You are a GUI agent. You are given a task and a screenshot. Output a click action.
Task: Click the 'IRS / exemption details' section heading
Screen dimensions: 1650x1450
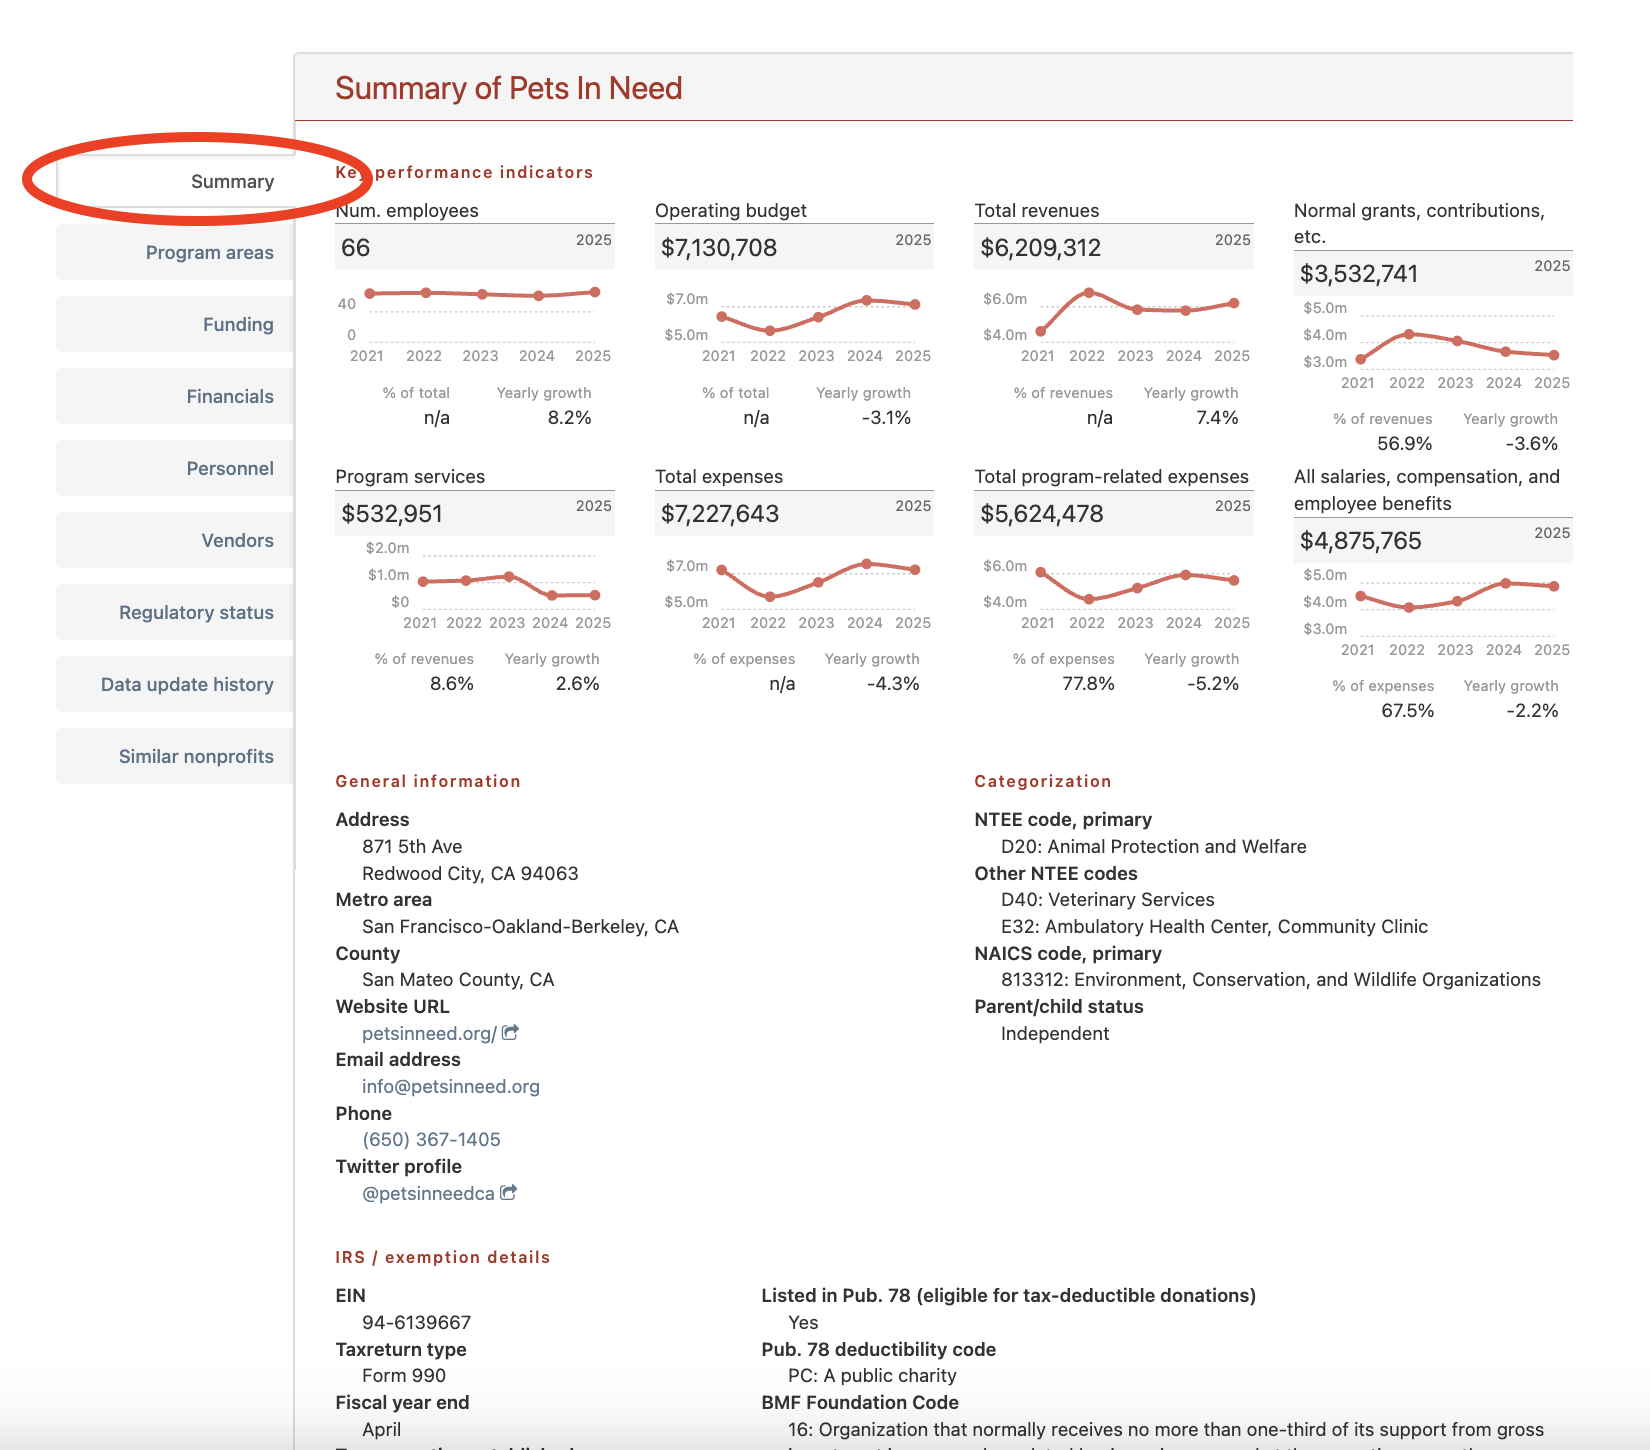coord(443,1257)
